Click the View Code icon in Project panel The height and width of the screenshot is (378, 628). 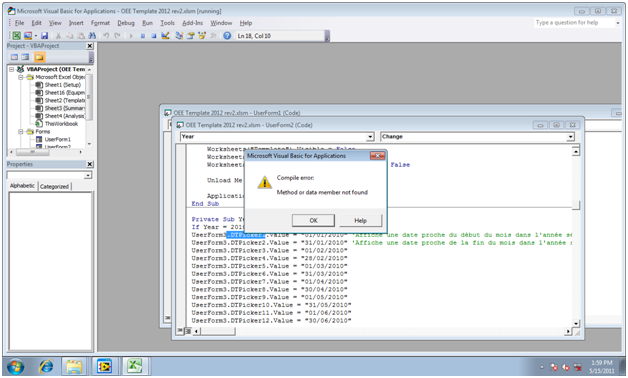pos(14,57)
